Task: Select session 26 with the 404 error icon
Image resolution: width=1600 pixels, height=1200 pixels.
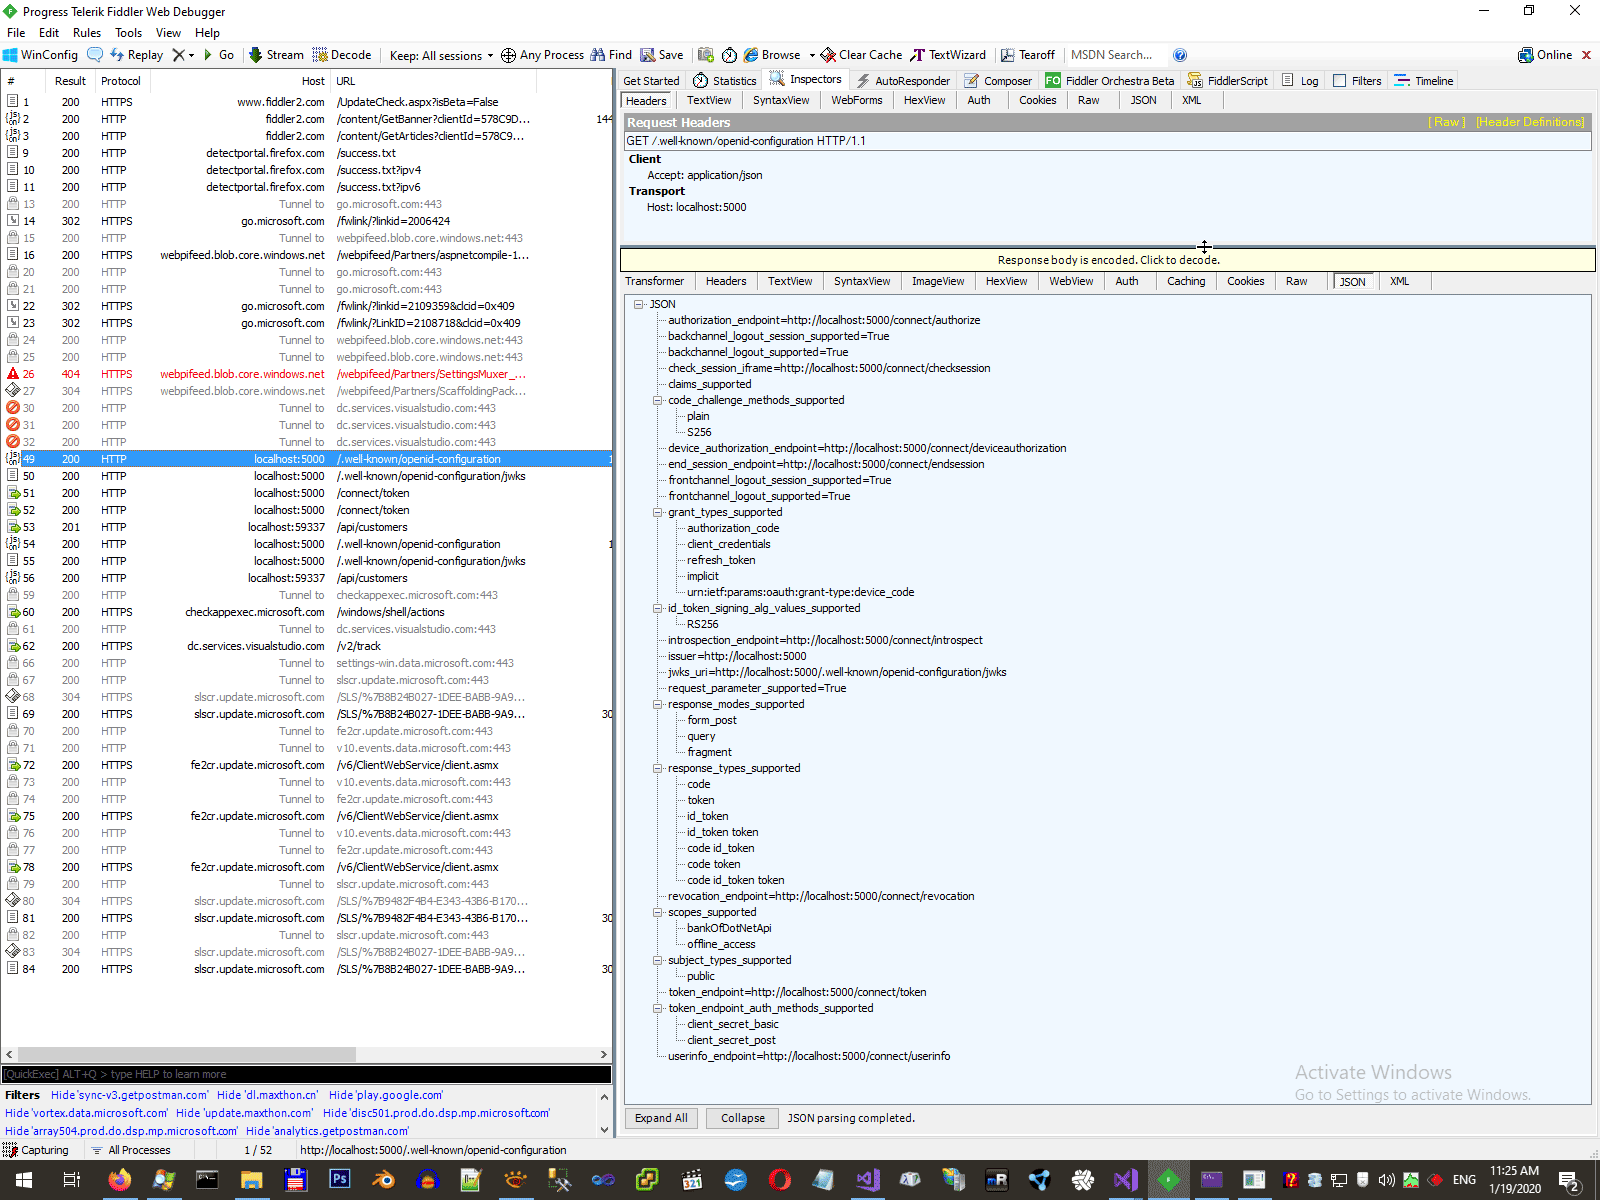Action: (307, 374)
